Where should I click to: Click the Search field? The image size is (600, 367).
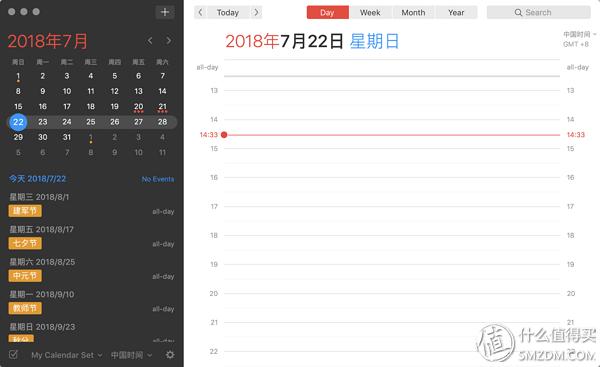point(538,13)
